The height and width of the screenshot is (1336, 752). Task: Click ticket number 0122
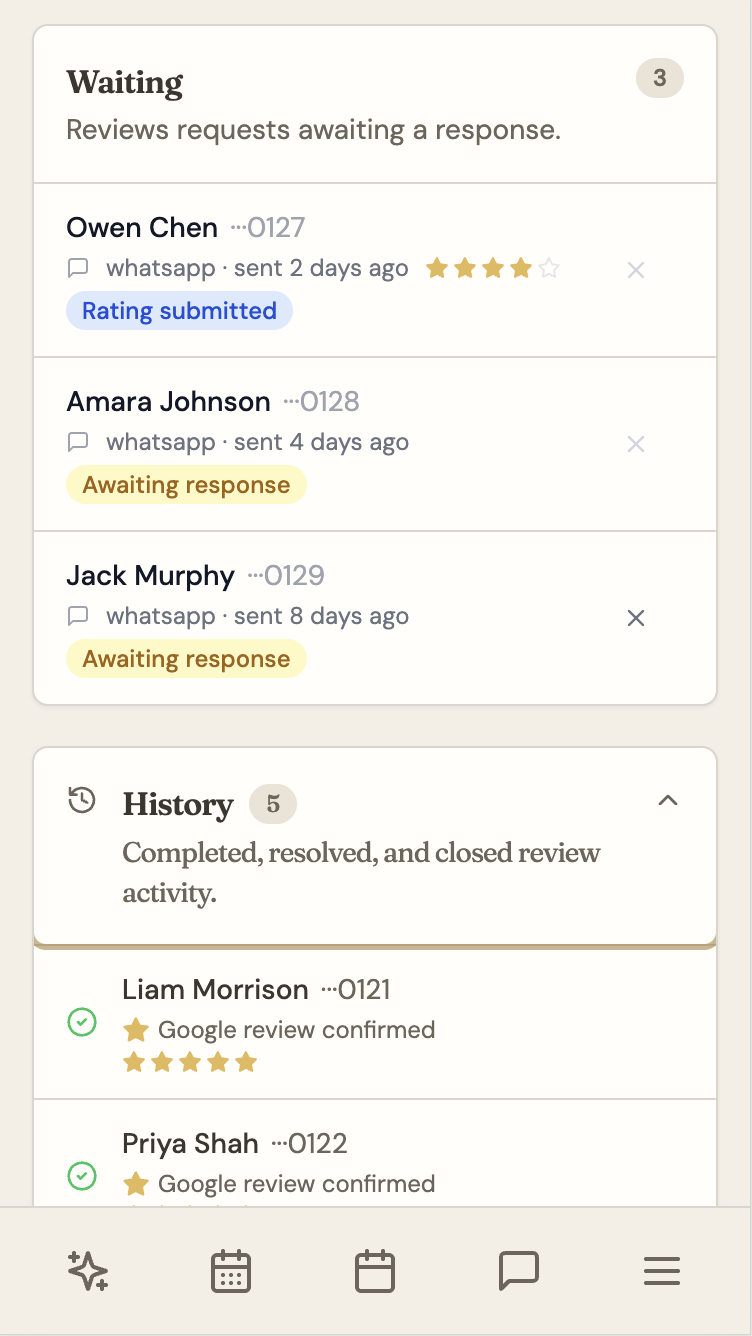point(310,1144)
